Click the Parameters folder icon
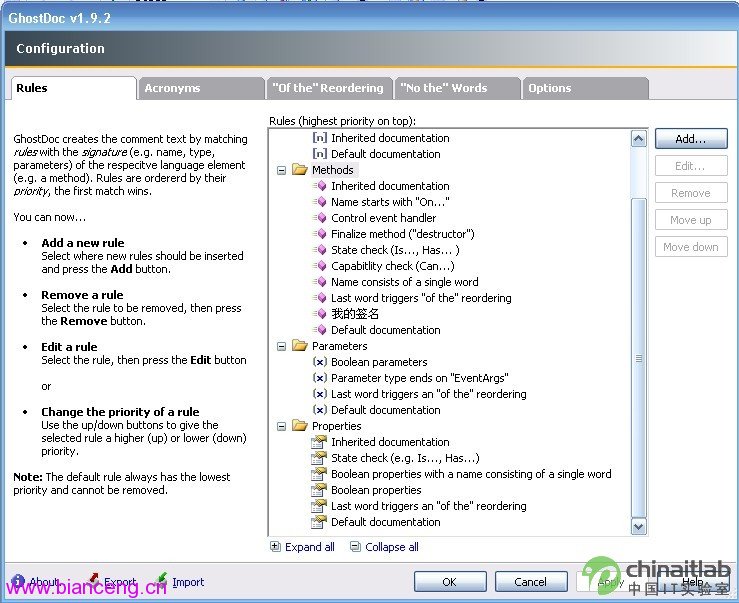Viewport: 739px width, 603px height. 300,346
